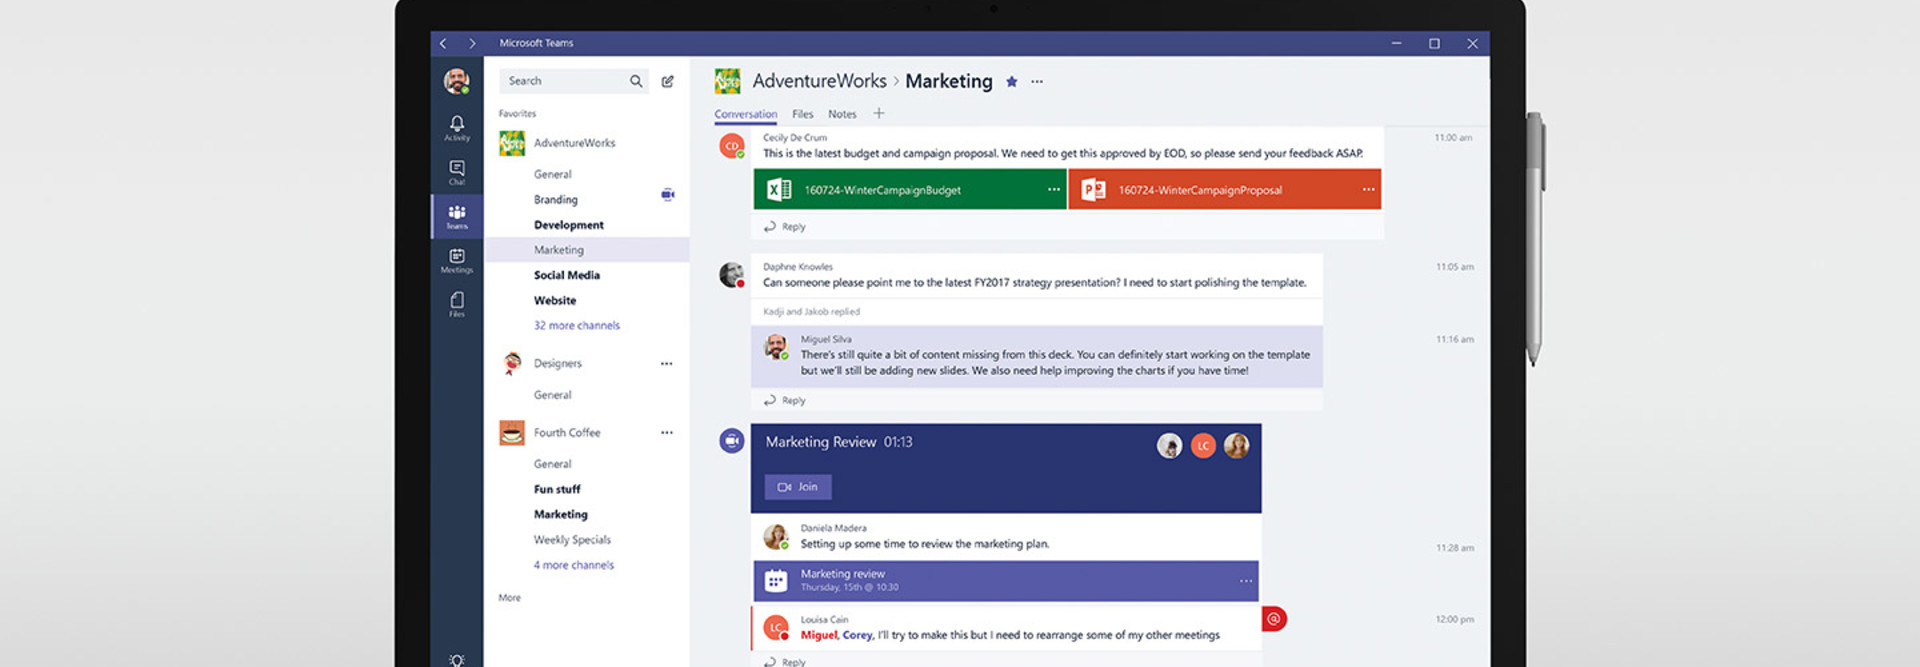
Task: Open the Files icon in sidebar
Action: (457, 304)
